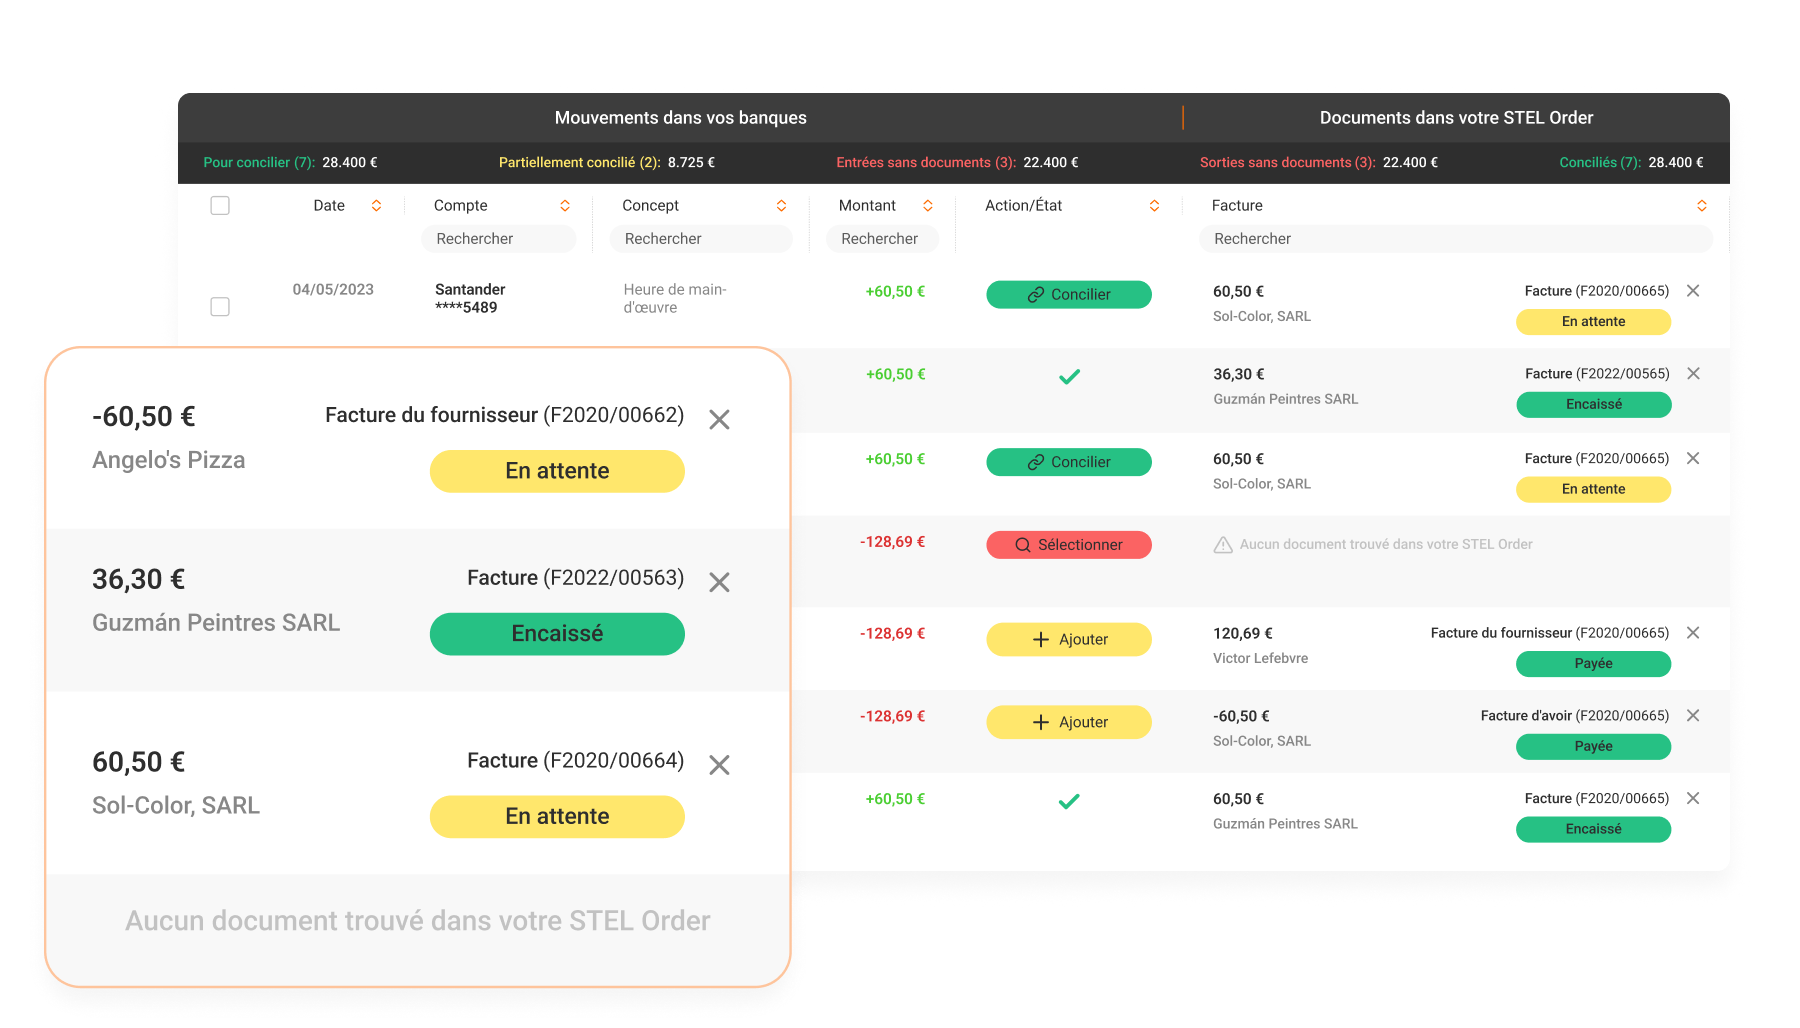Sort by Compte column arrows
The height and width of the screenshot is (1028, 1800).
pyautogui.click(x=565, y=206)
